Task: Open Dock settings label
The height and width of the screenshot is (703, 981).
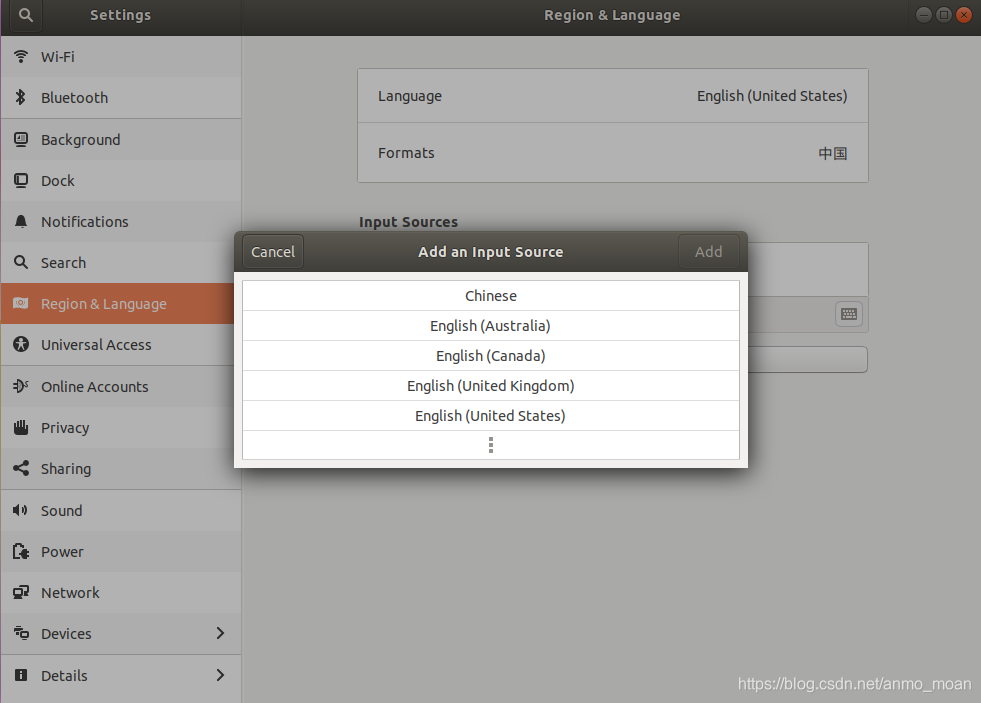Action: click(58, 181)
